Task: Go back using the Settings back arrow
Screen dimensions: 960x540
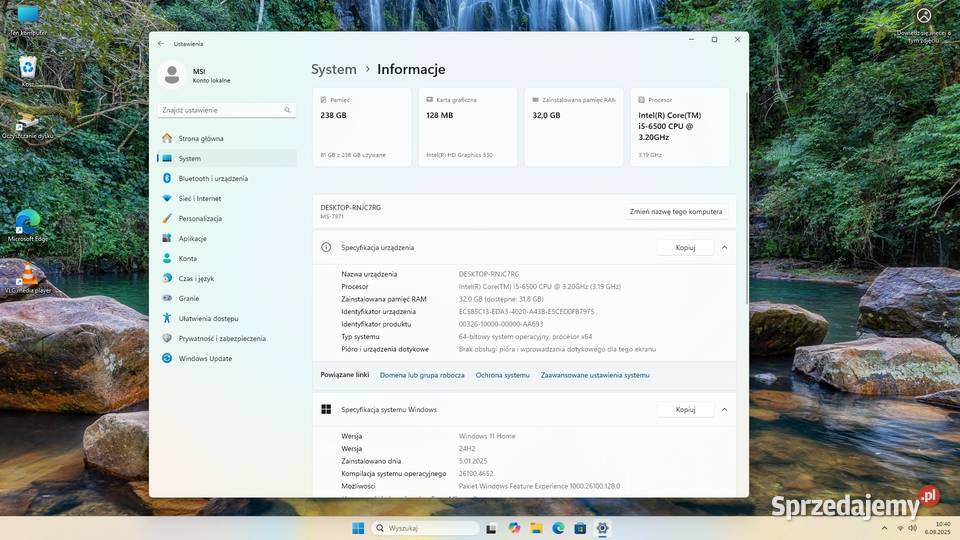Action: (x=161, y=43)
